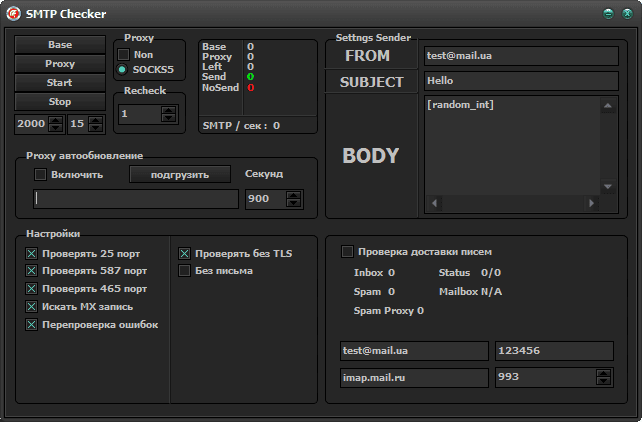Adjust the Секунд 900 stepper arrows

pos(293,199)
